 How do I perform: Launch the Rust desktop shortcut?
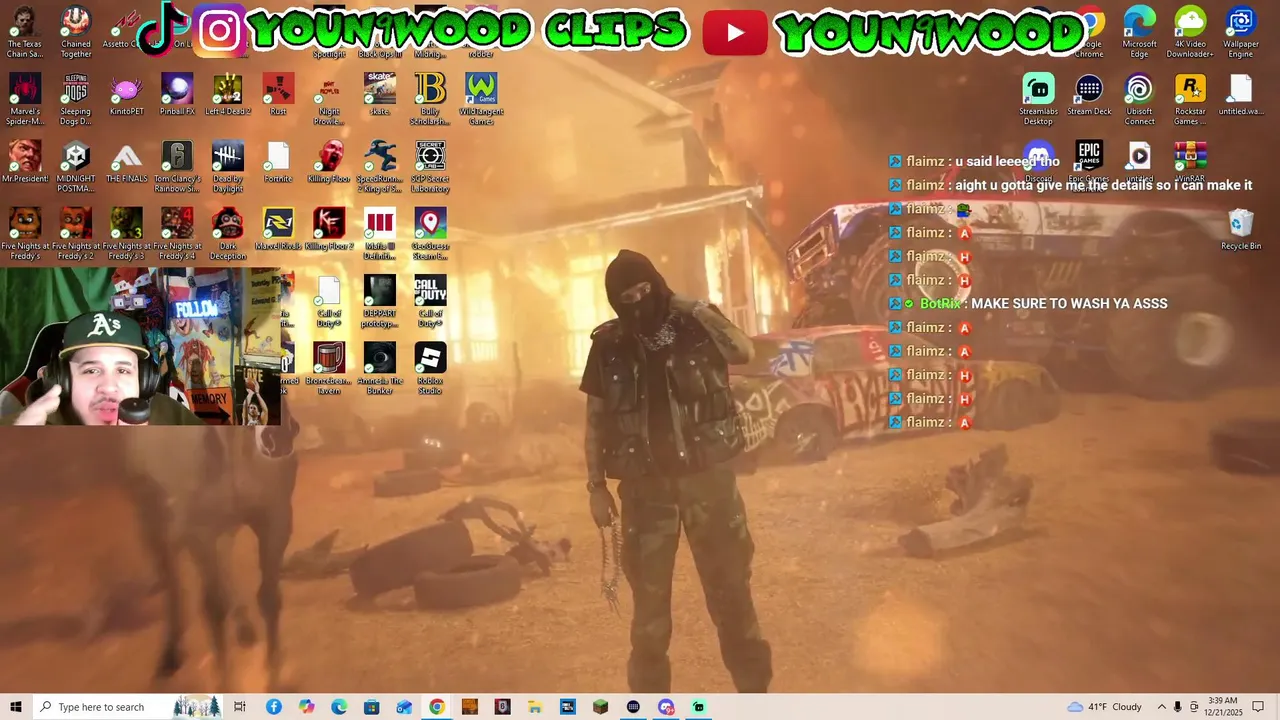278,95
